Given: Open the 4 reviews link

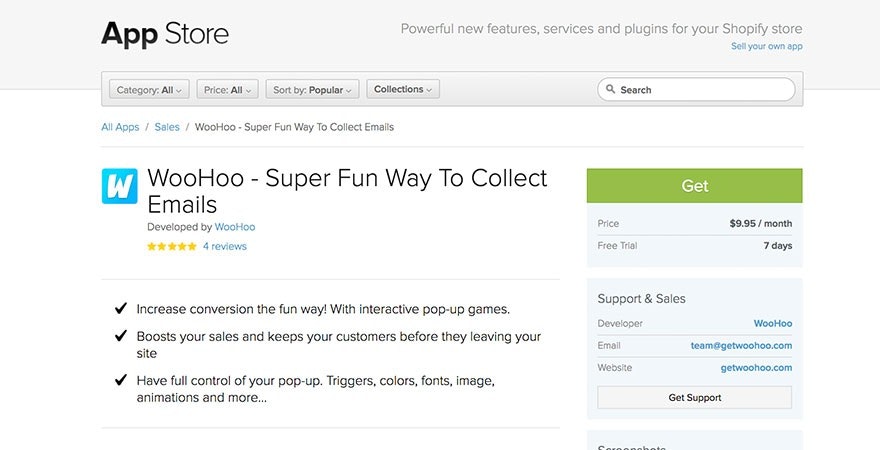Looking at the screenshot, I should point(224,246).
